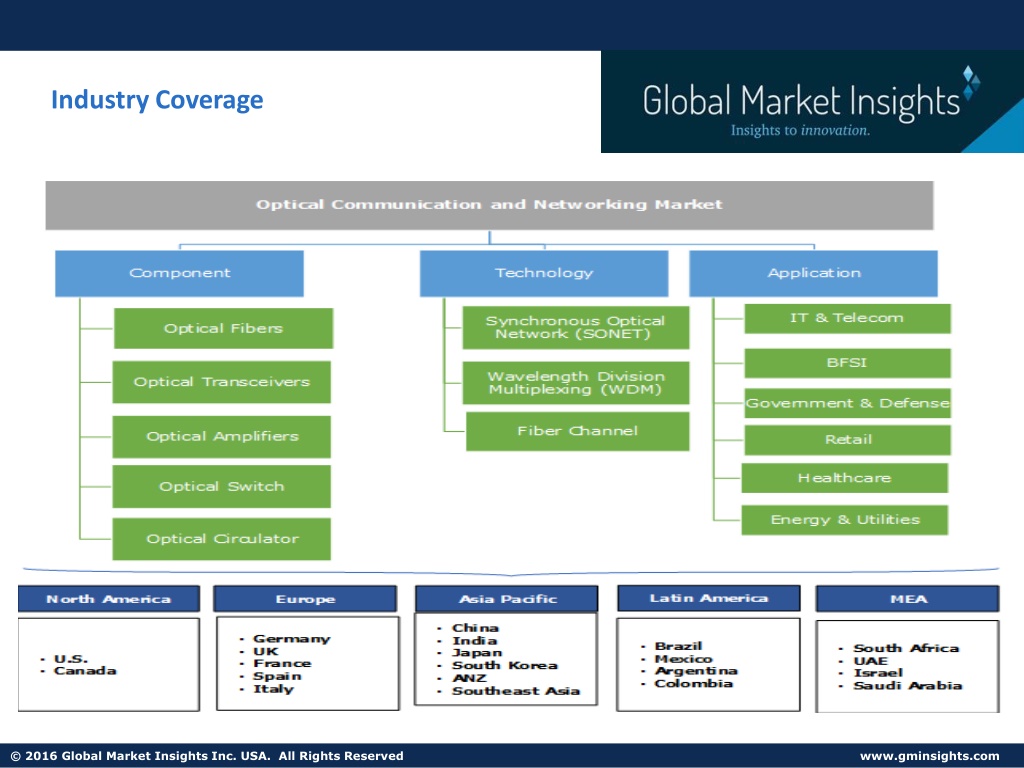Select the Optical Transceivers box
Screen dimensions: 1024x768
click(221, 382)
